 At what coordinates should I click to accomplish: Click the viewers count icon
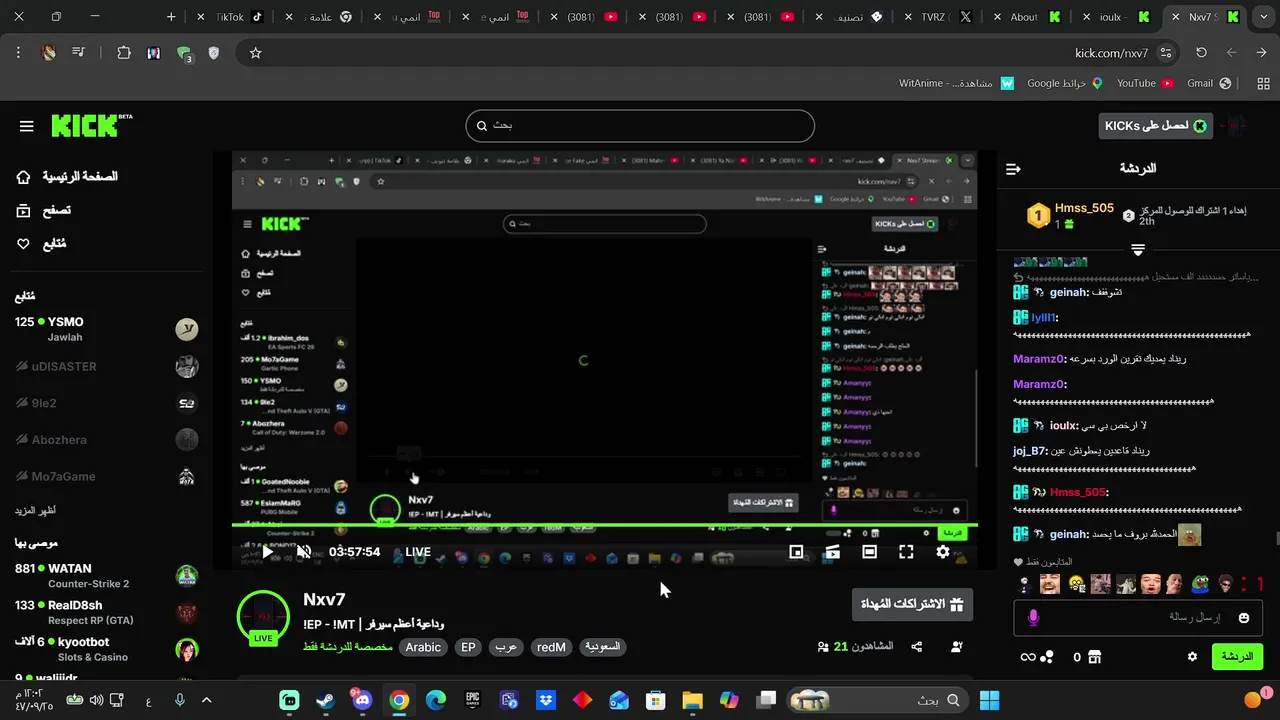tap(823, 647)
